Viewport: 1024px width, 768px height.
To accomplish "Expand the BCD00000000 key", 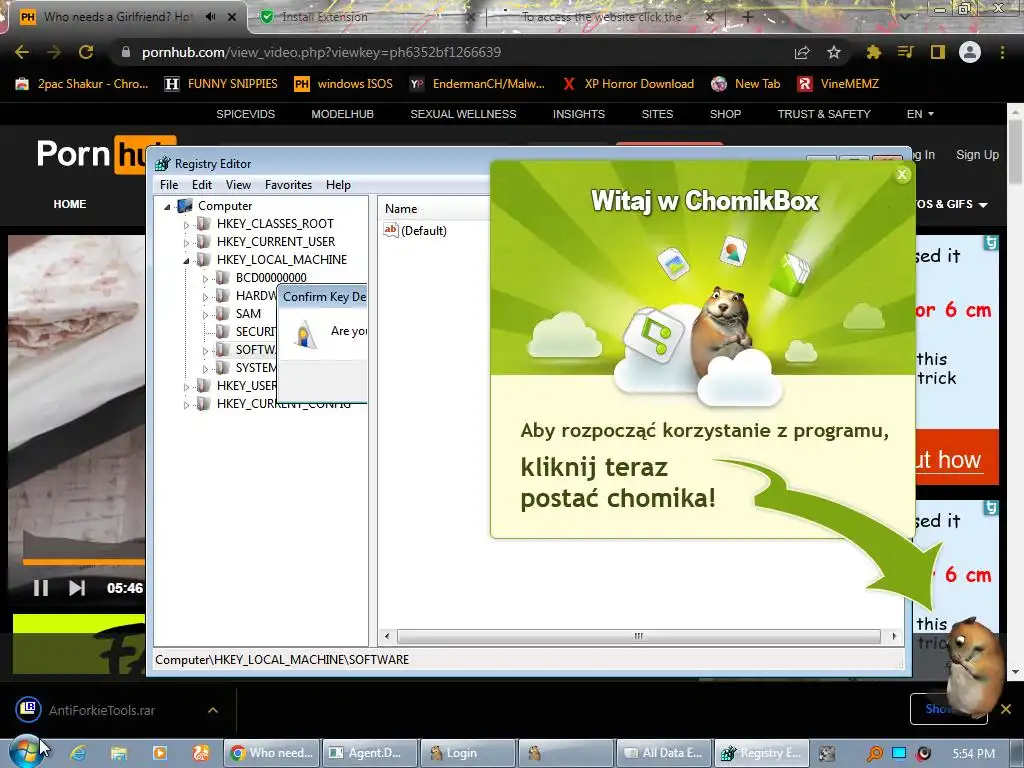I will [205, 278].
